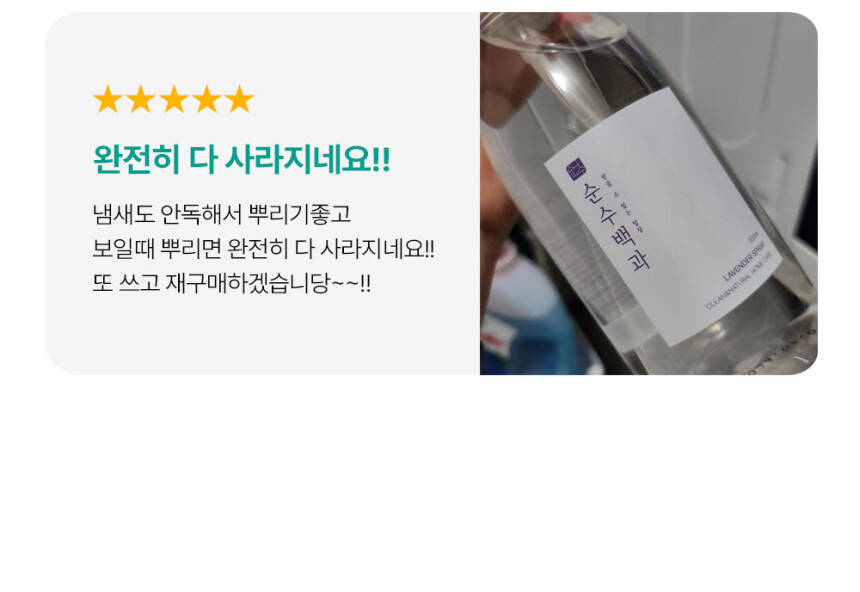This screenshot has height=592, width=860.
Task: Select the review line 냄새도 안독해서 뿌리기좋고
Action: pos(222,213)
